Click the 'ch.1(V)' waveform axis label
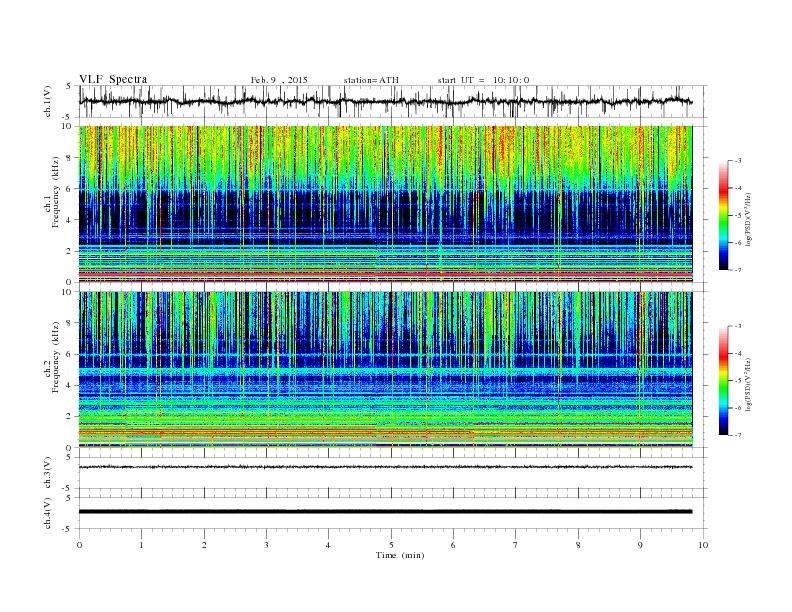This screenshot has height=612, width=792. point(48,101)
